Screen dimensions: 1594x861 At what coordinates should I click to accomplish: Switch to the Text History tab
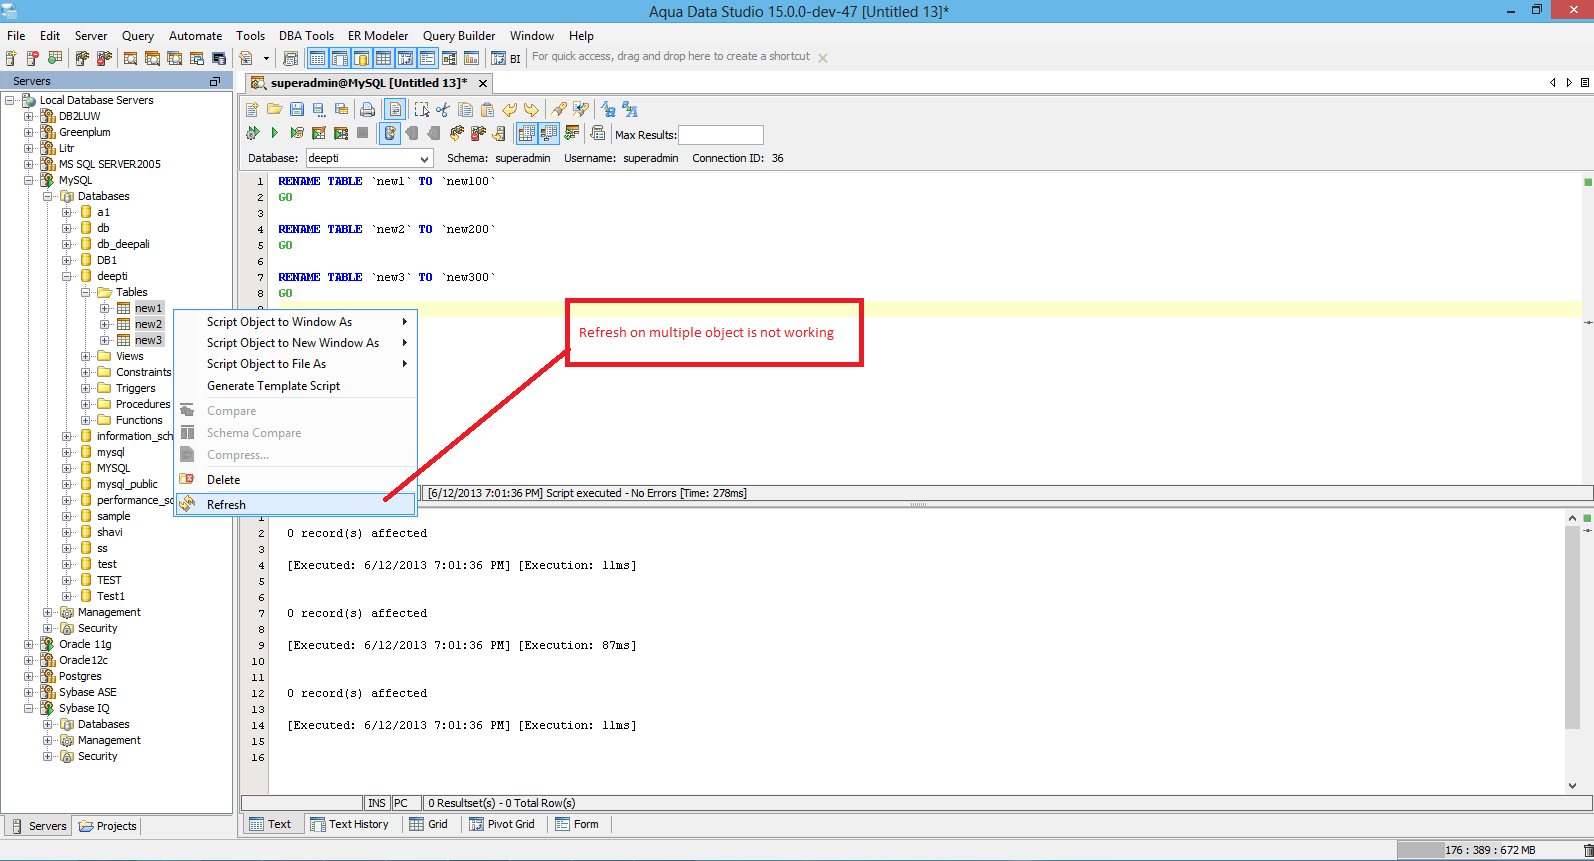(x=349, y=824)
